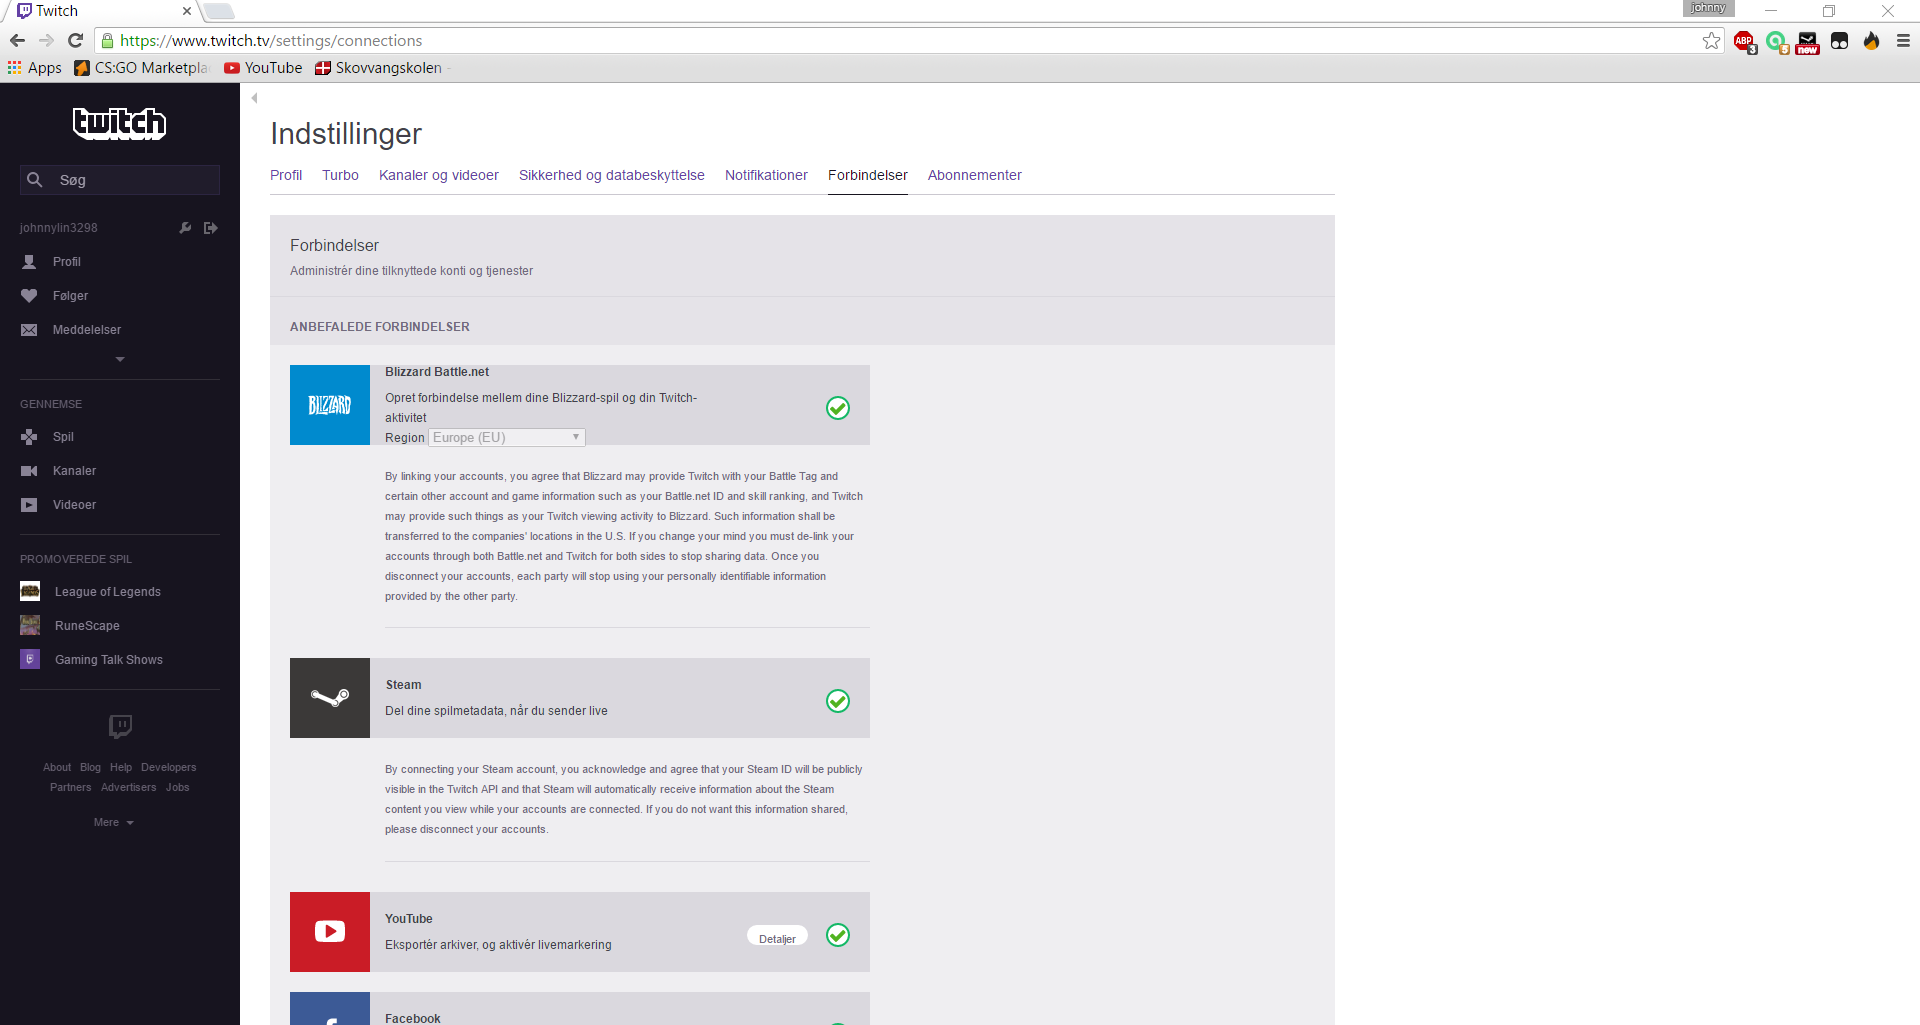Open the League of Legends thumbnail
This screenshot has width=1920, height=1025.
[x=30, y=591]
